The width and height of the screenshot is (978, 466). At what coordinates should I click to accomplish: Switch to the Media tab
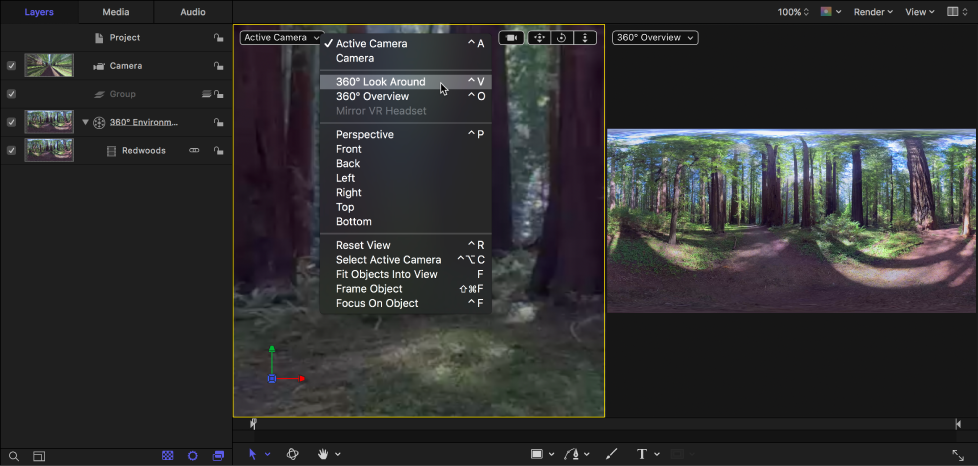tap(115, 12)
